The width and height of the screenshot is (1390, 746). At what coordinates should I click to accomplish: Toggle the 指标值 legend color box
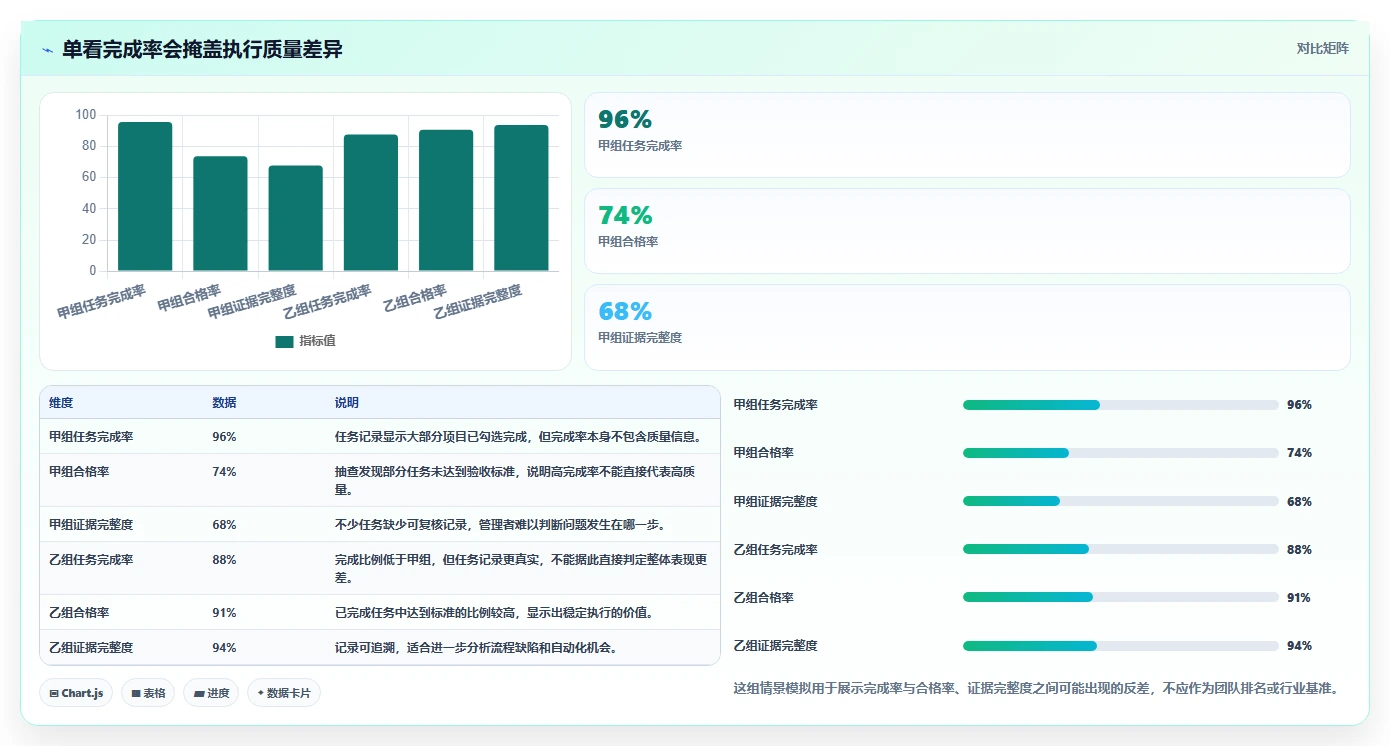pyautogui.click(x=284, y=341)
